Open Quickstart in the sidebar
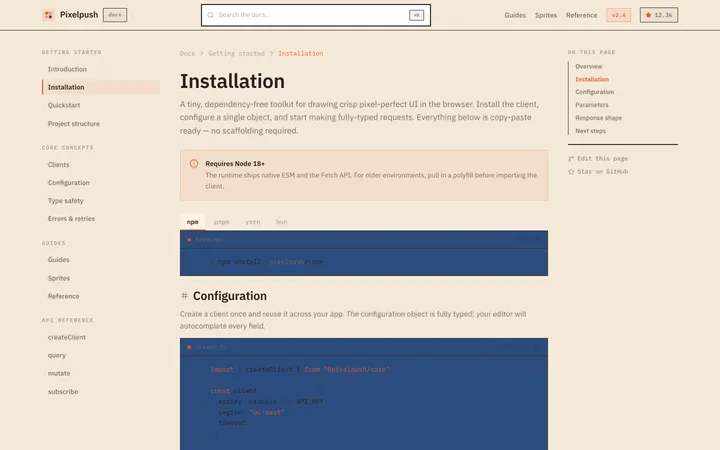 coord(101,105)
